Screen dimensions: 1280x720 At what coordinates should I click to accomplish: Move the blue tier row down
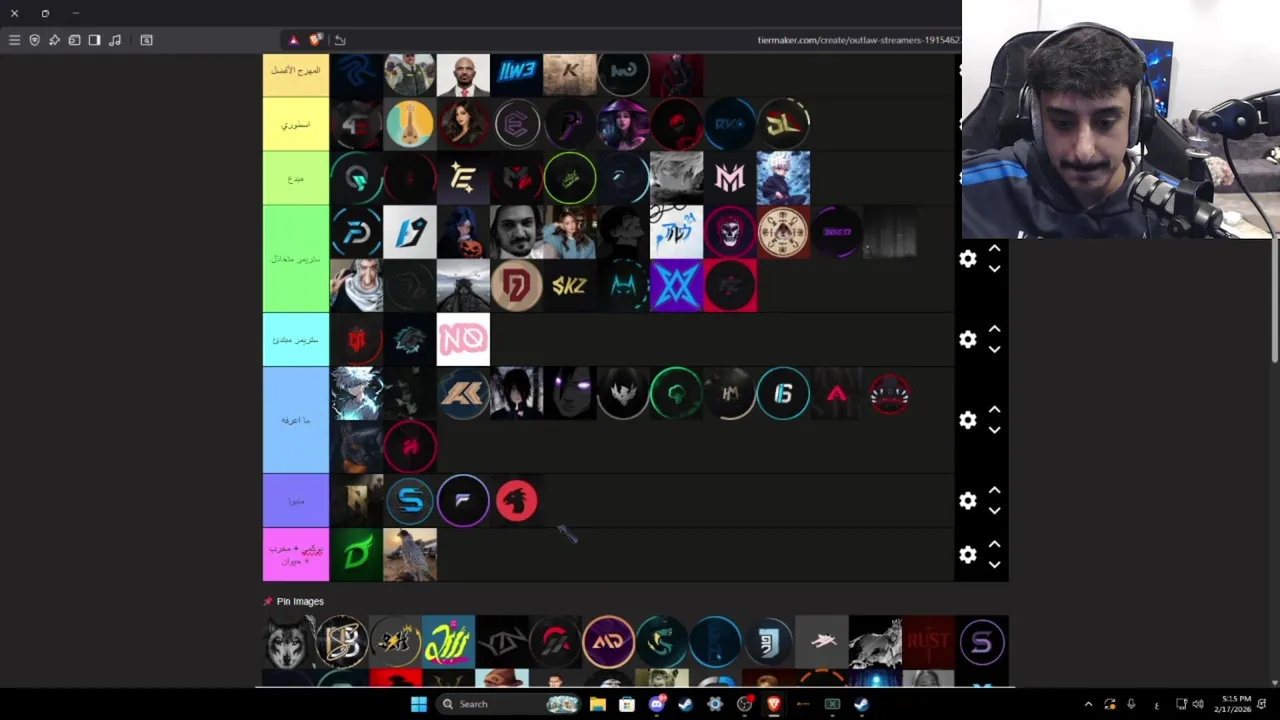click(x=994, y=430)
